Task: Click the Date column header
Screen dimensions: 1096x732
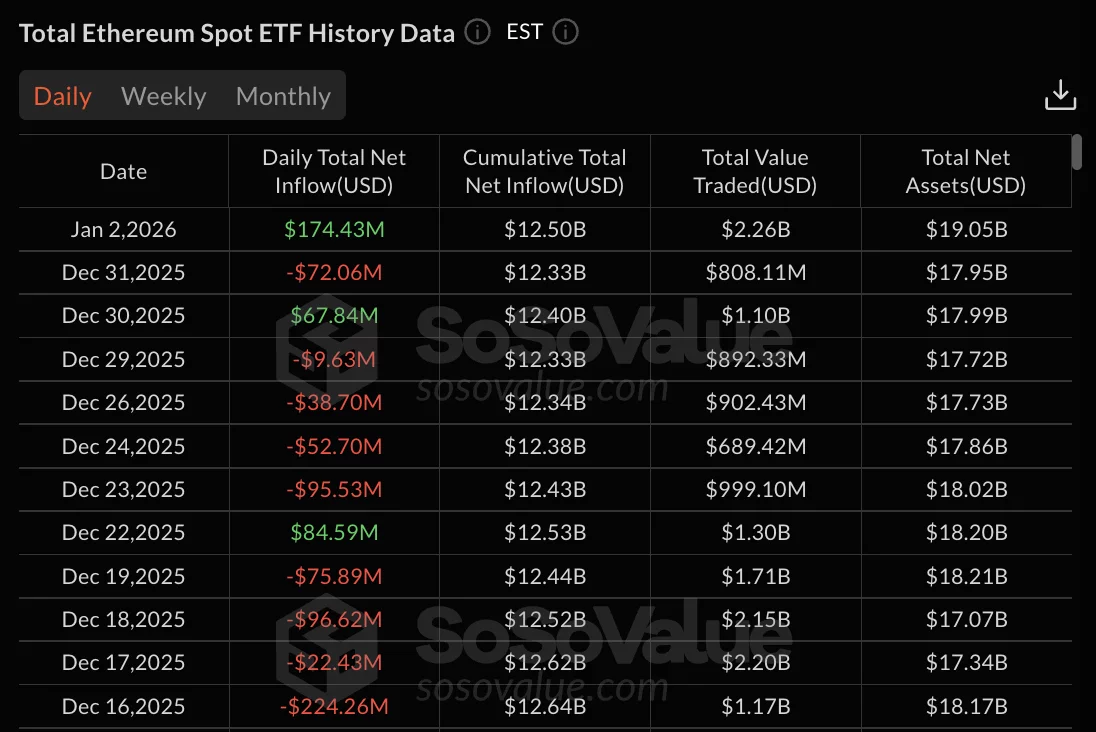Action: (x=123, y=171)
